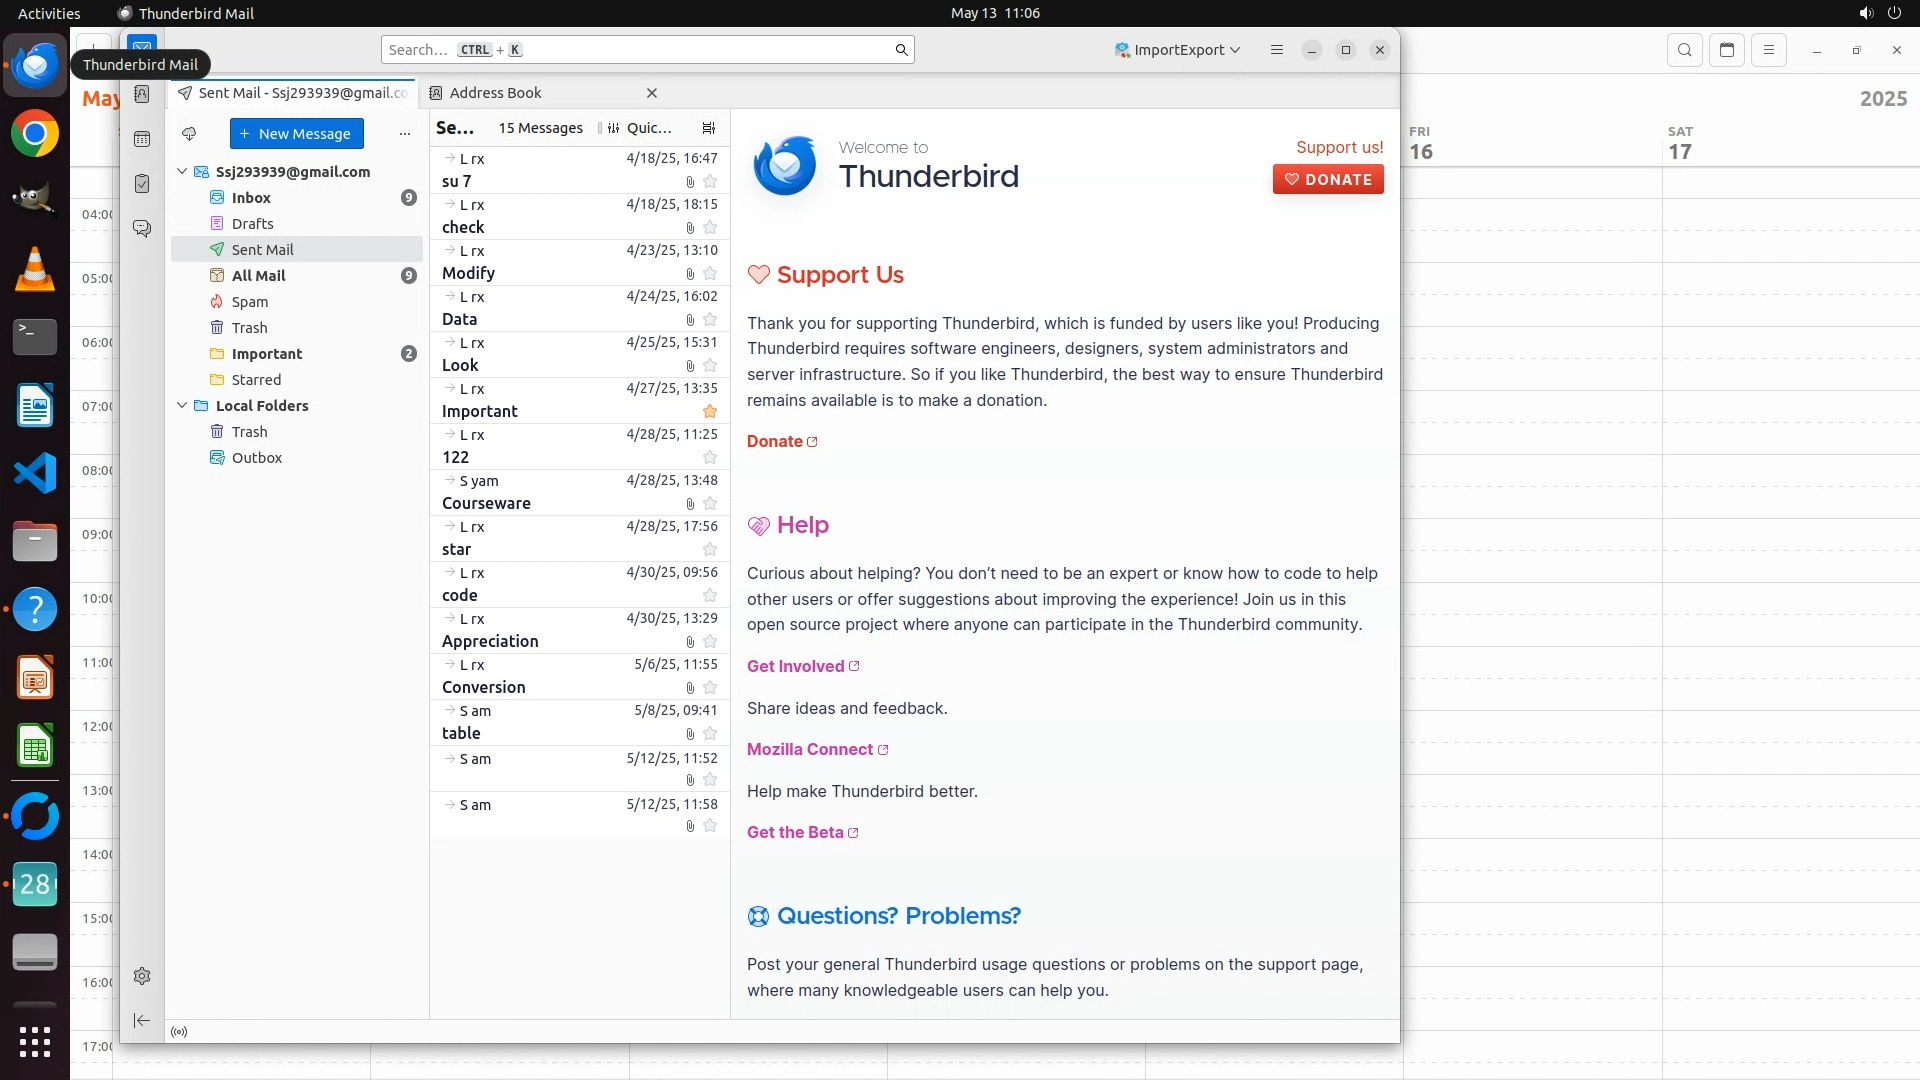Open the Calendar space icon in sidebar

pyautogui.click(x=142, y=139)
